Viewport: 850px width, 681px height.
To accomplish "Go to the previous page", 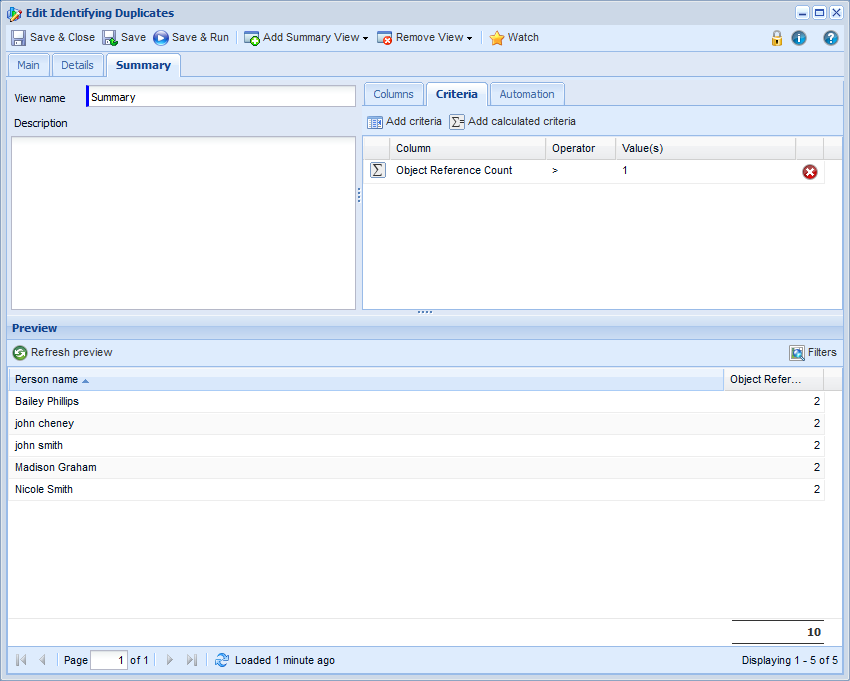I will click(42, 660).
